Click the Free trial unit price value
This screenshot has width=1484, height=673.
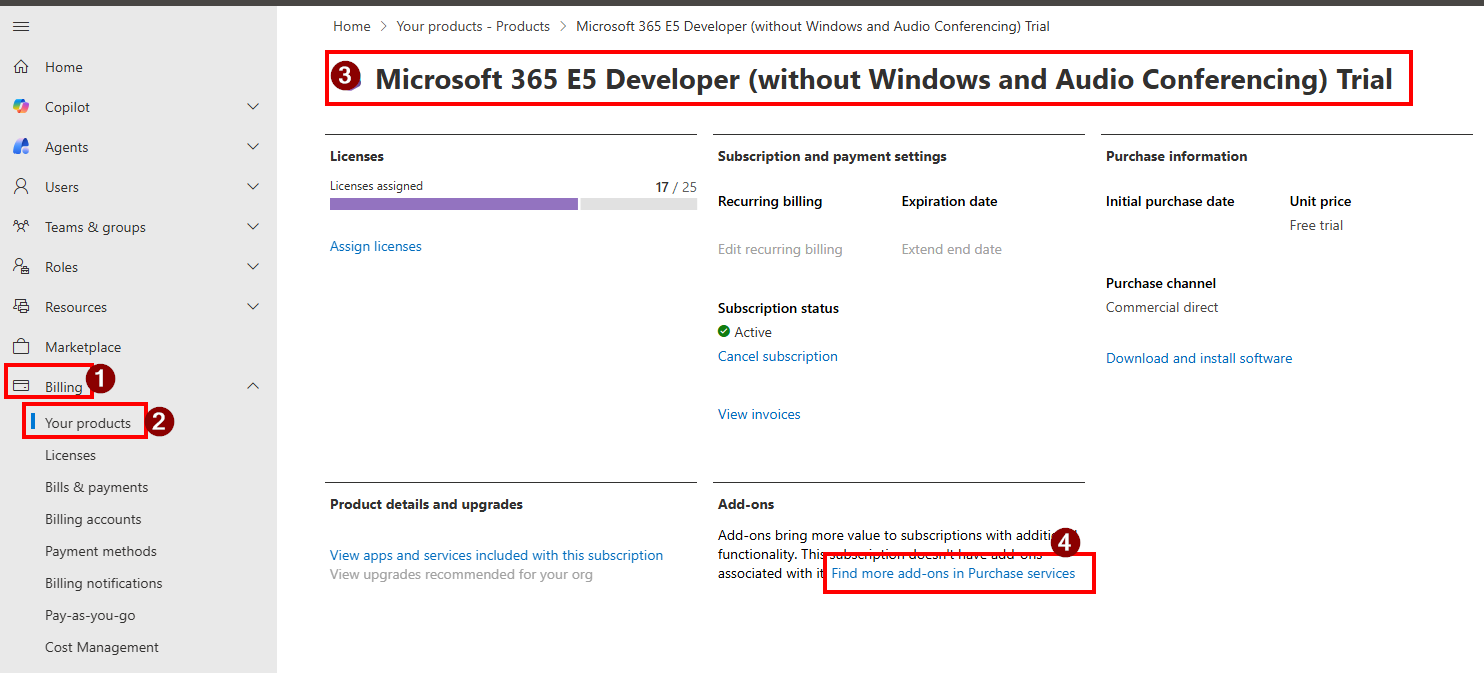(1316, 225)
